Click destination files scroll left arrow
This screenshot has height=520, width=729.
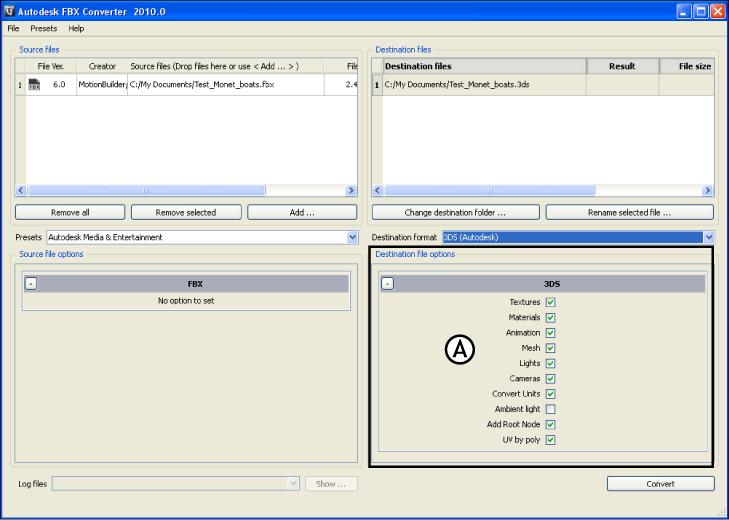click(x=378, y=190)
